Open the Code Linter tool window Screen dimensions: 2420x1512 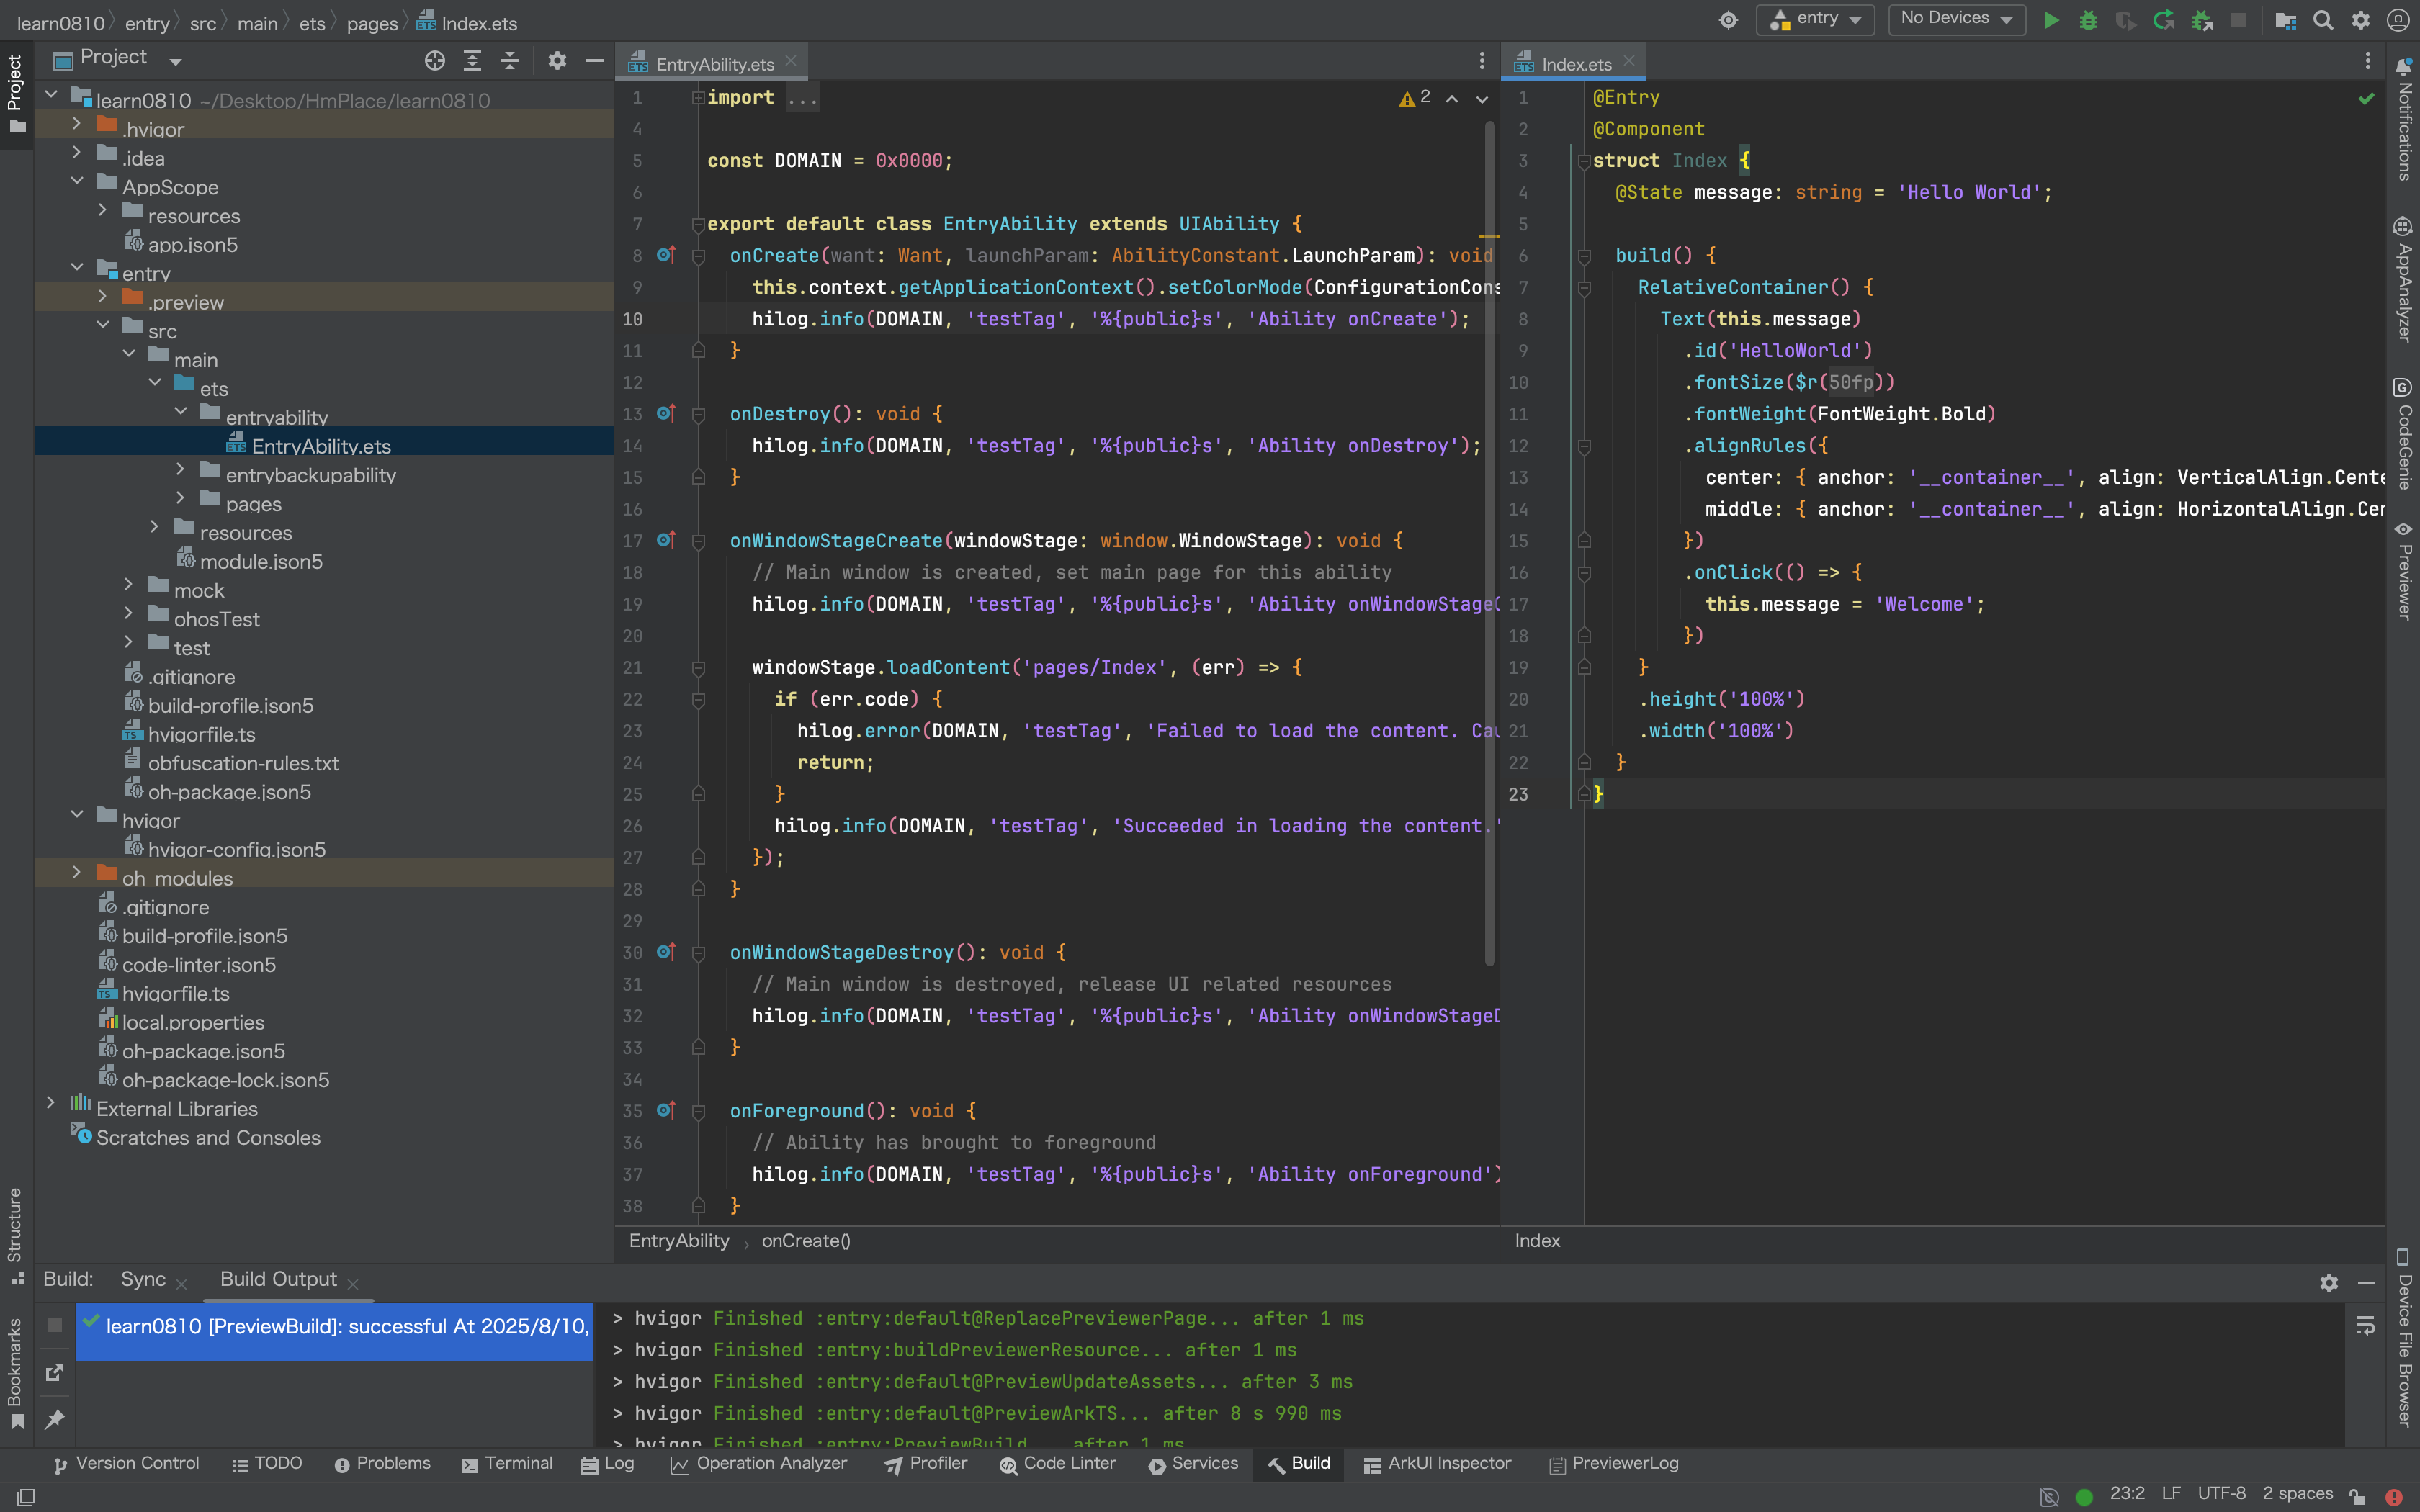coord(1057,1464)
